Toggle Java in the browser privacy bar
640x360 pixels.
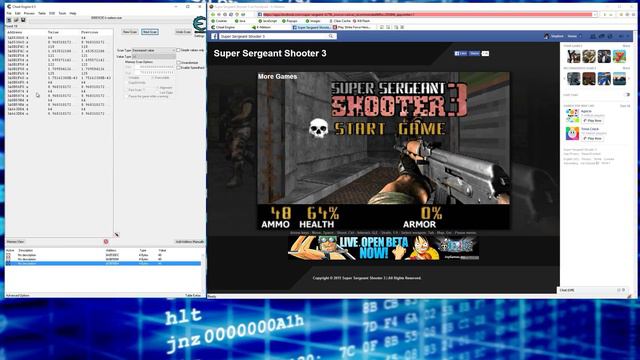point(240,21)
